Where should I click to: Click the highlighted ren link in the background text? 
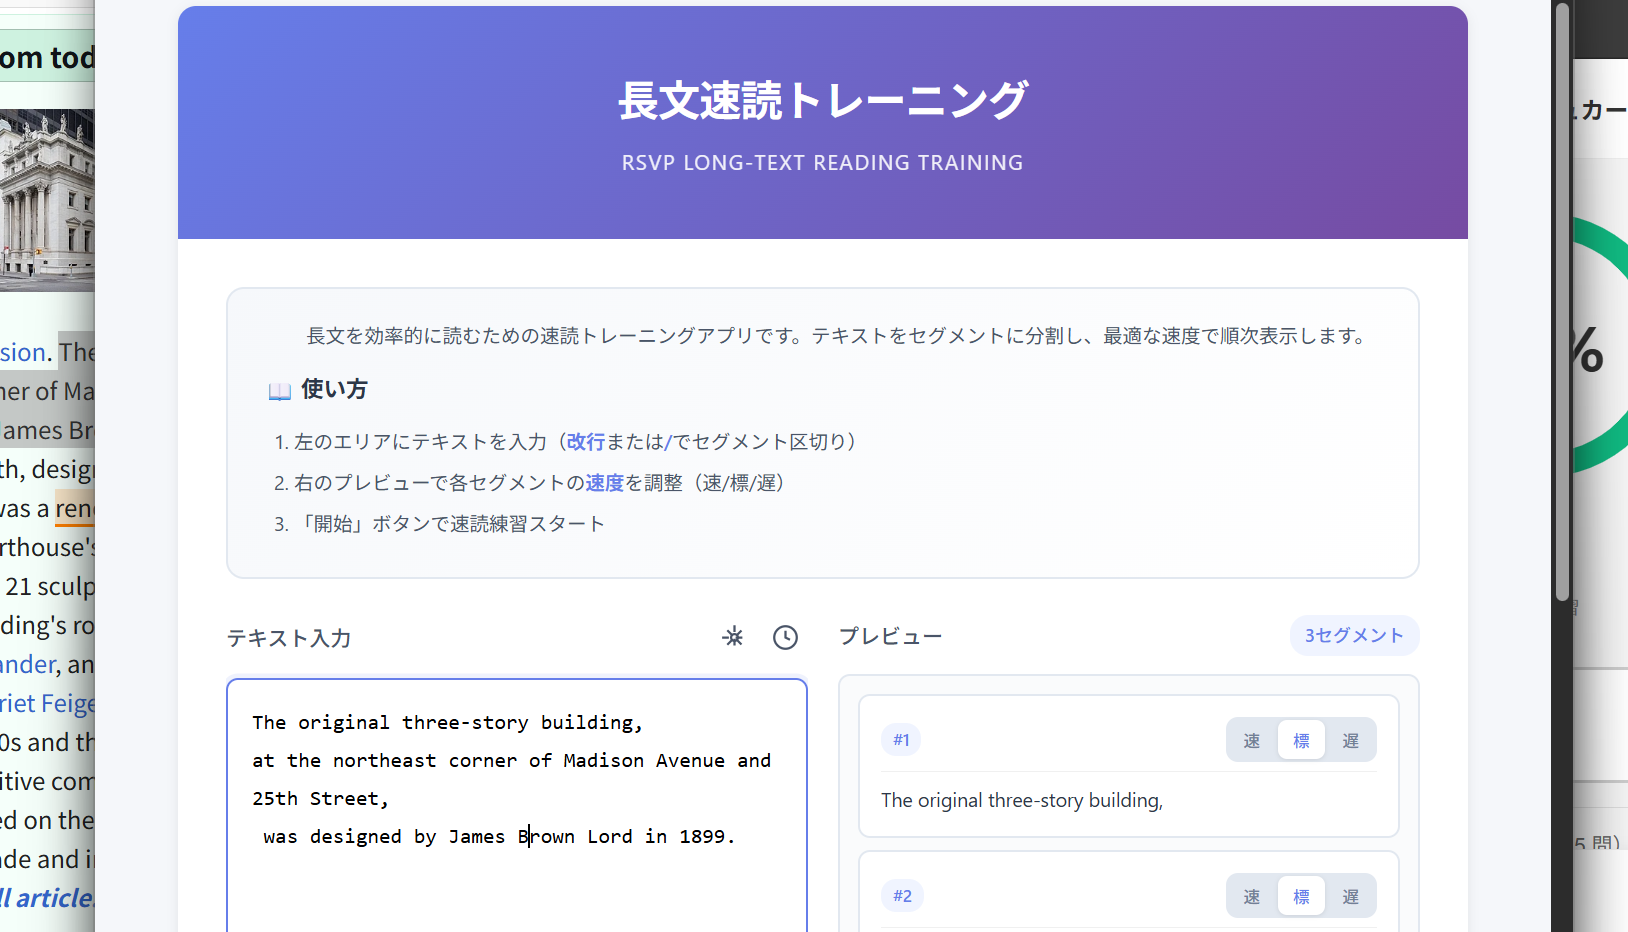click(x=75, y=508)
